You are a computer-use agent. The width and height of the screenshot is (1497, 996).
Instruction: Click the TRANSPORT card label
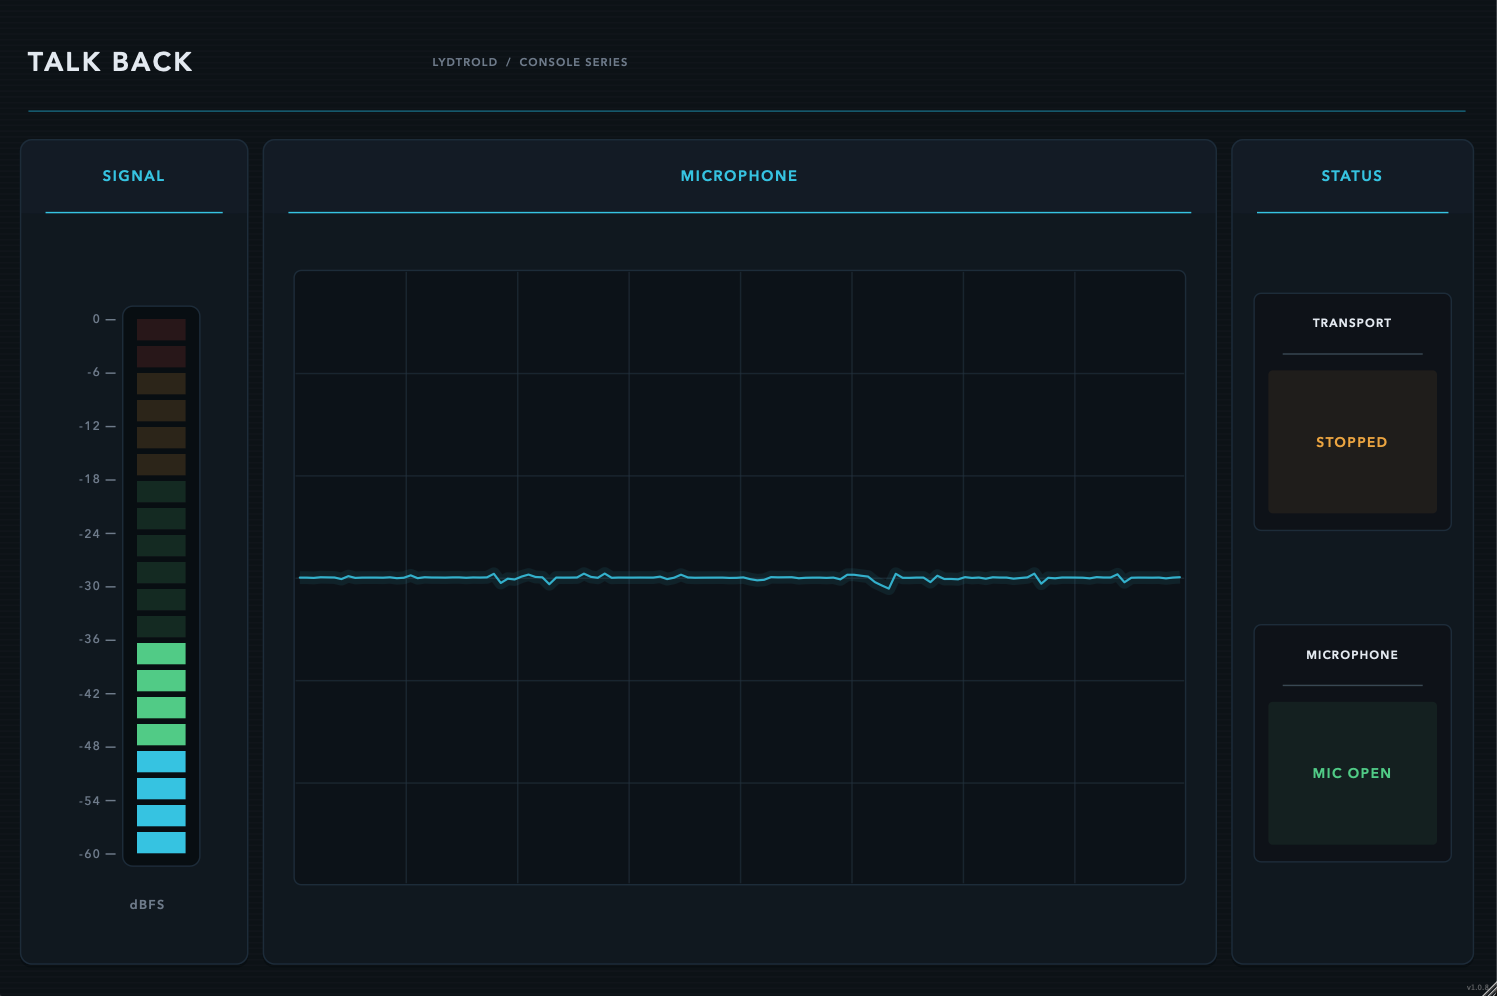(x=1352, y=323)
